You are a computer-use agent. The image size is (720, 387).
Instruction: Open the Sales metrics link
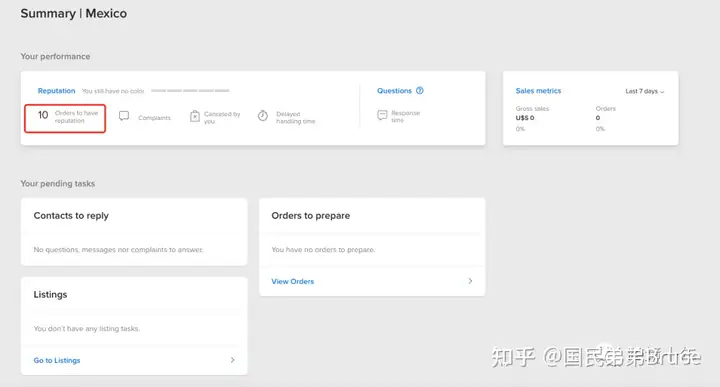(538, 91)
